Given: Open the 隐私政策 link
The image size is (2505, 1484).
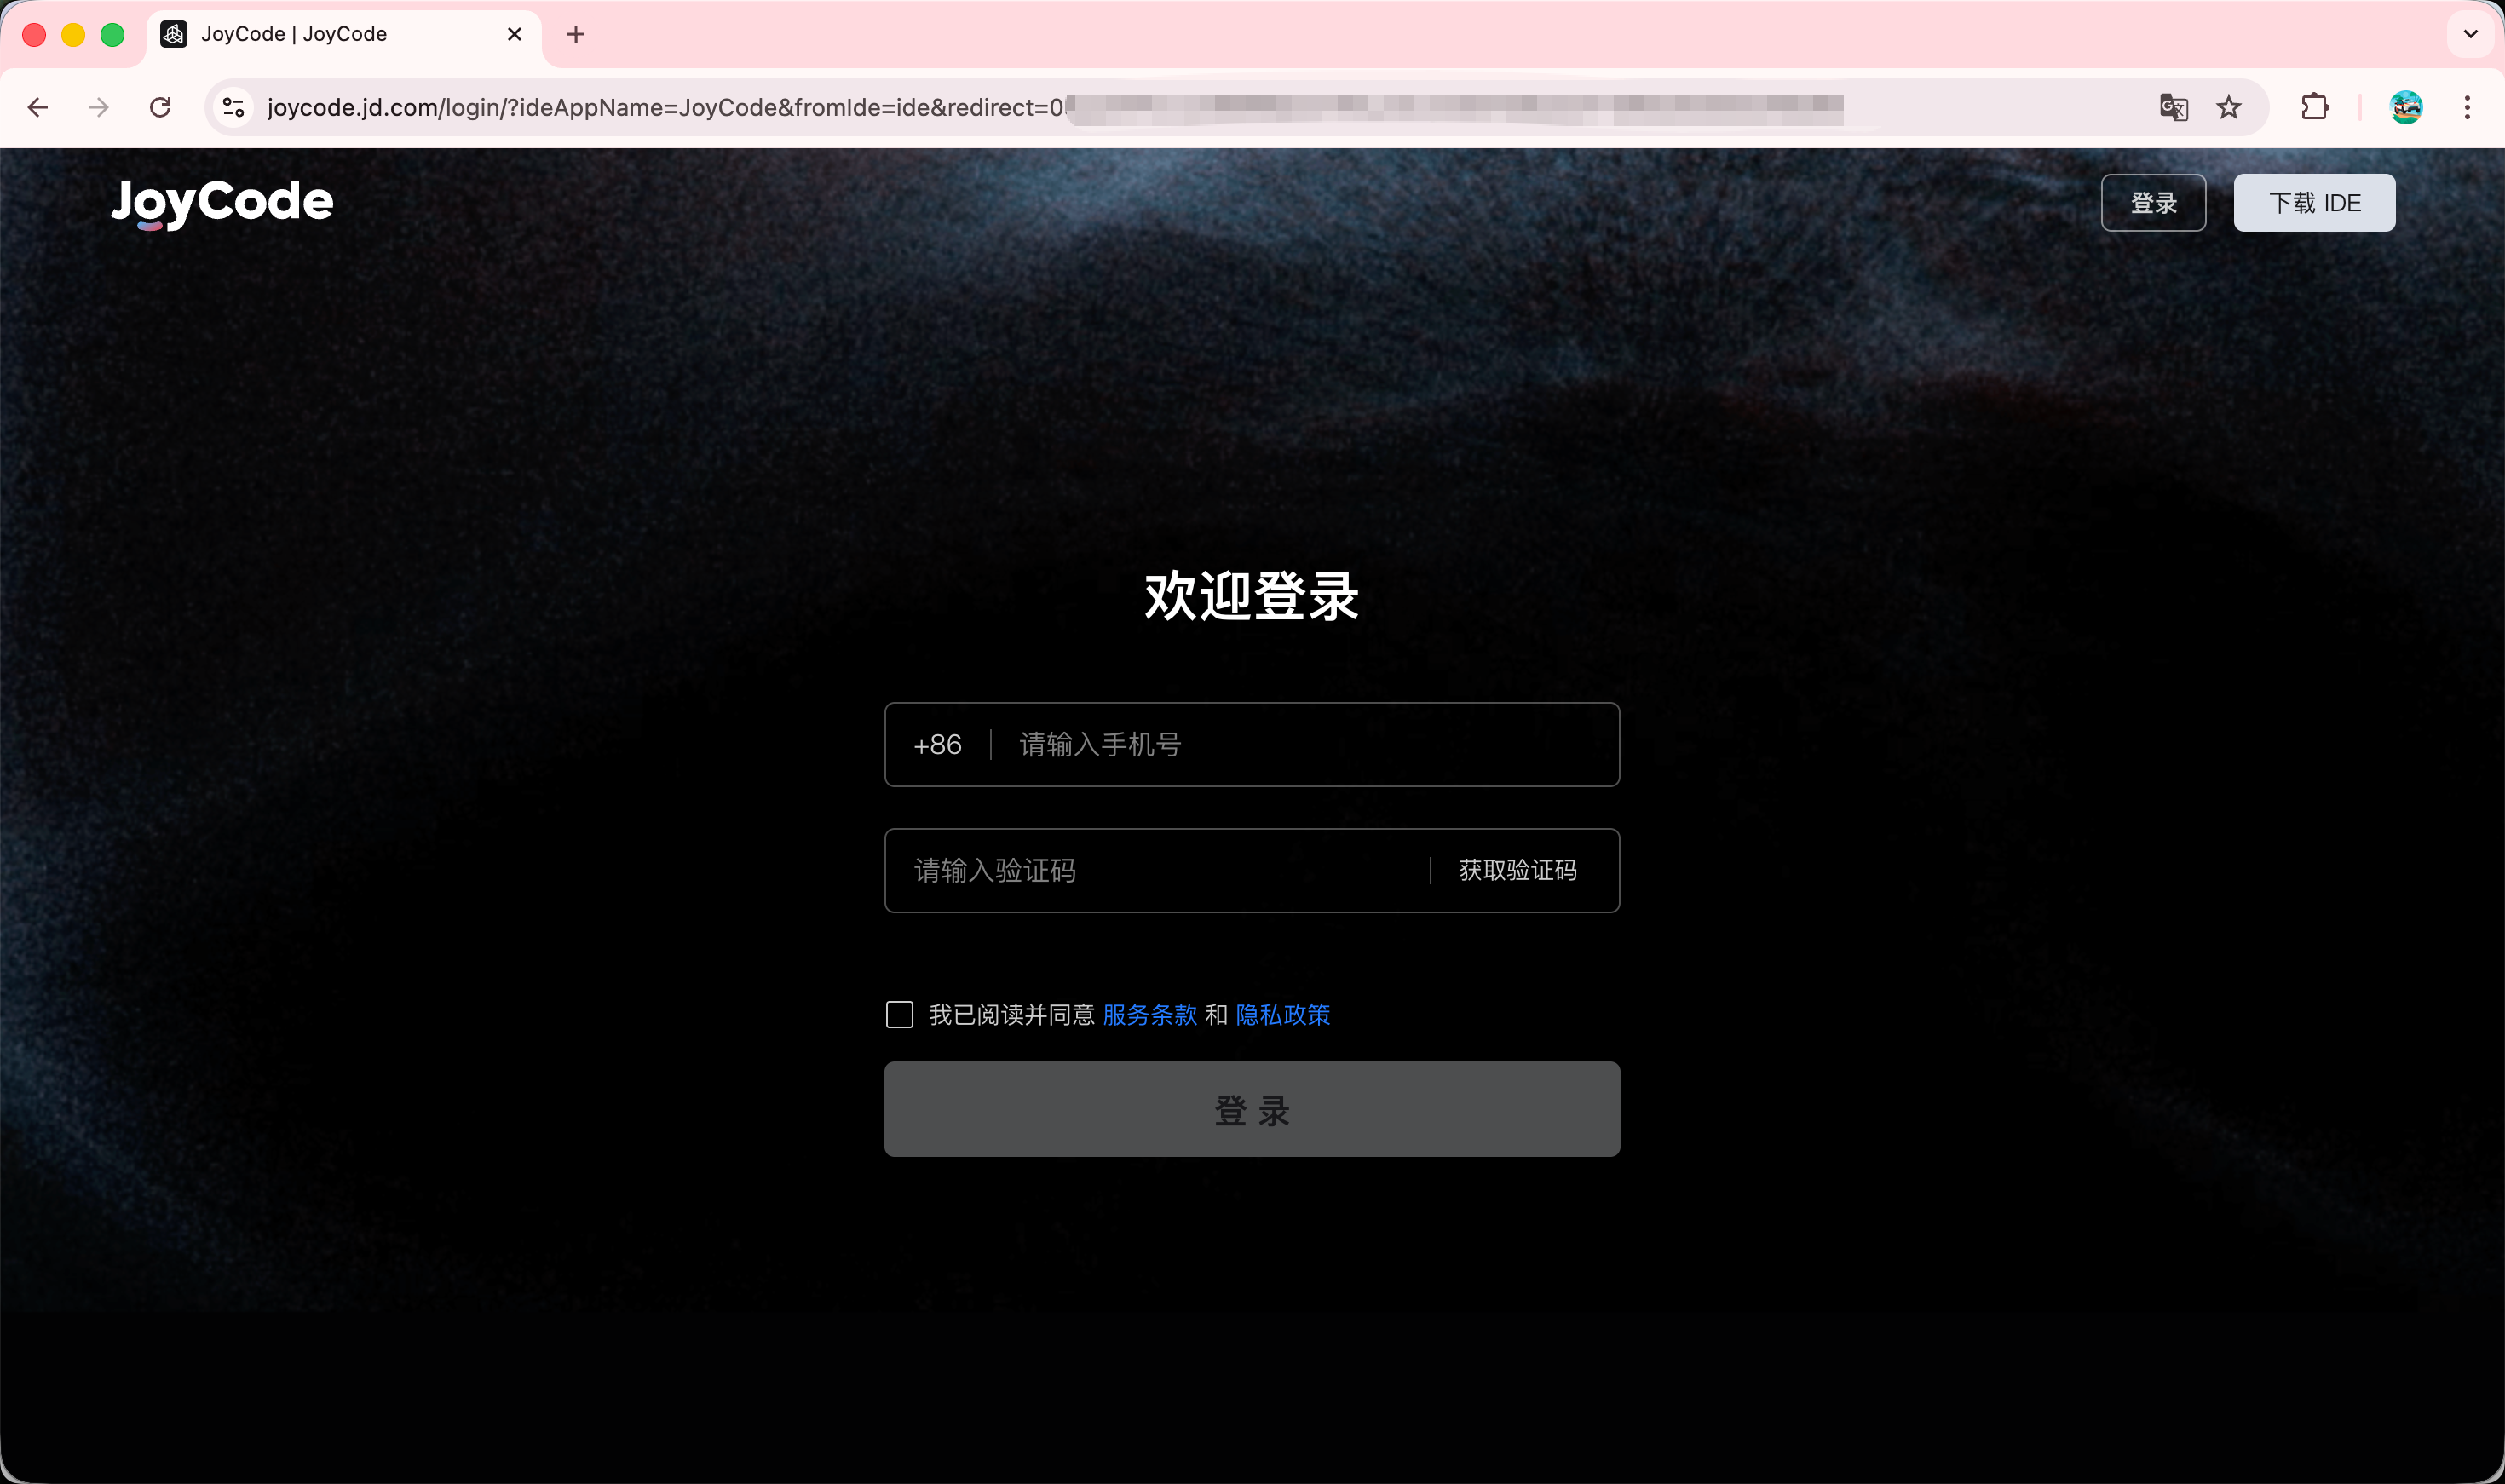Looking at the screenshot, I should pos(1283,1015).
